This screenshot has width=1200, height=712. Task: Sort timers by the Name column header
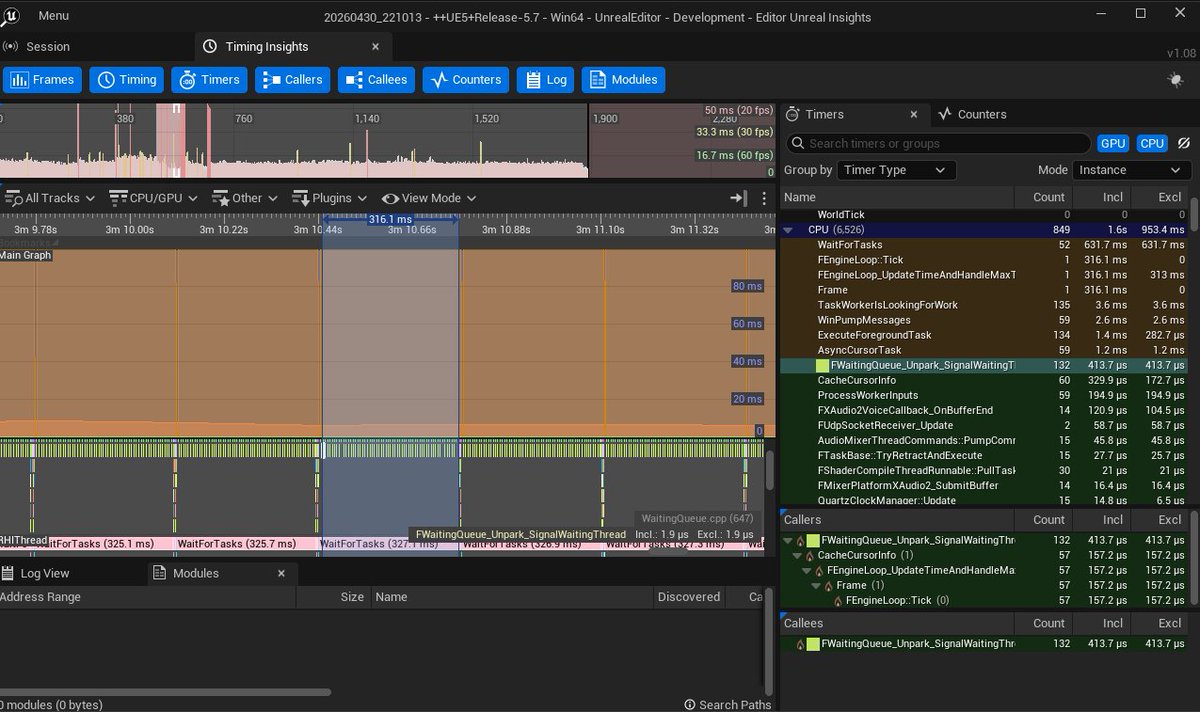coord(898,197)
